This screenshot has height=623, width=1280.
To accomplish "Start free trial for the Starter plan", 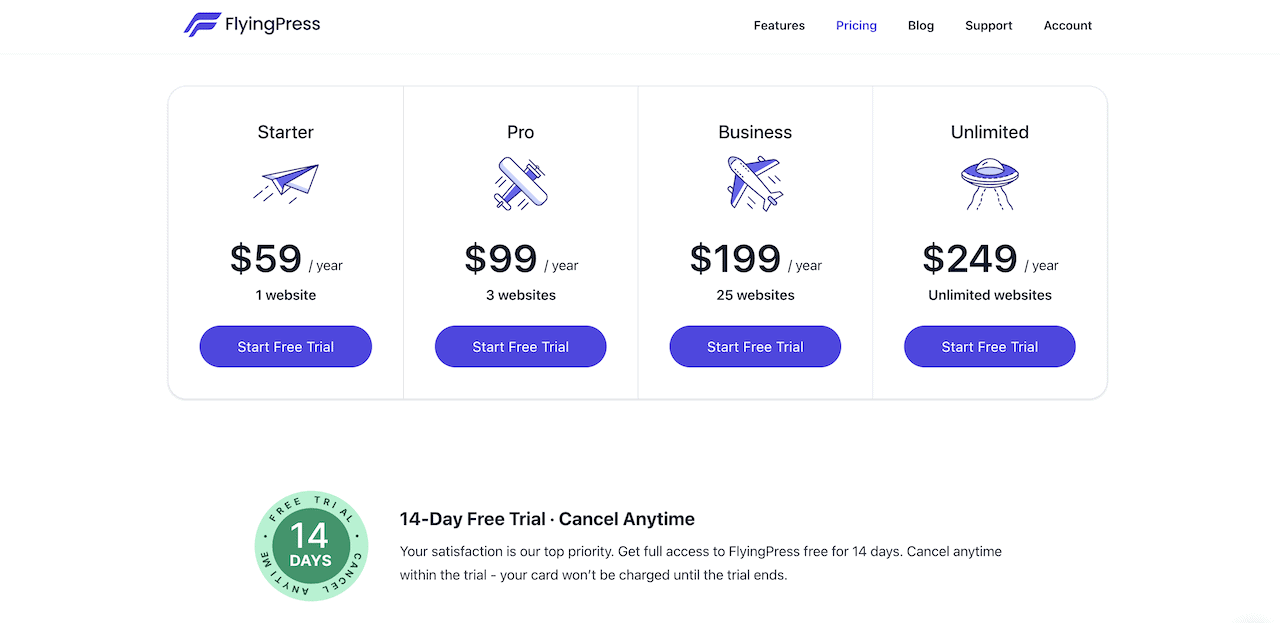I will [x=285, y=346].
